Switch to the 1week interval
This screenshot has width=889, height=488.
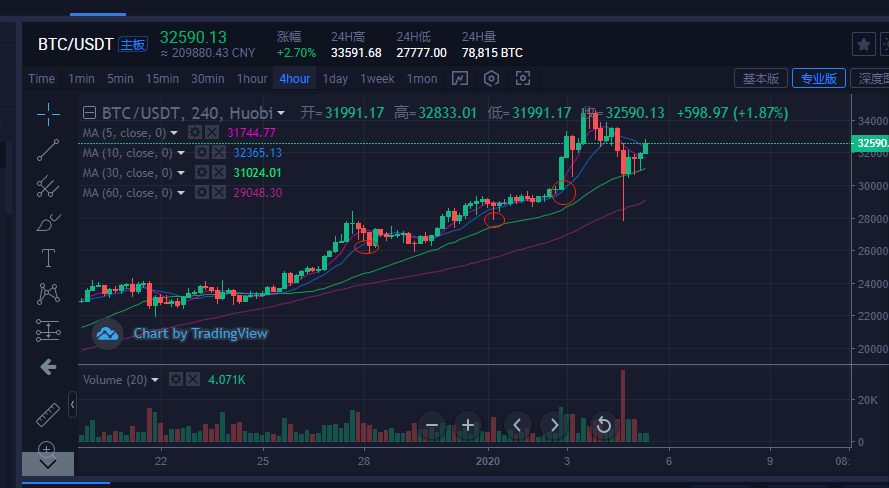pos(377,78)
